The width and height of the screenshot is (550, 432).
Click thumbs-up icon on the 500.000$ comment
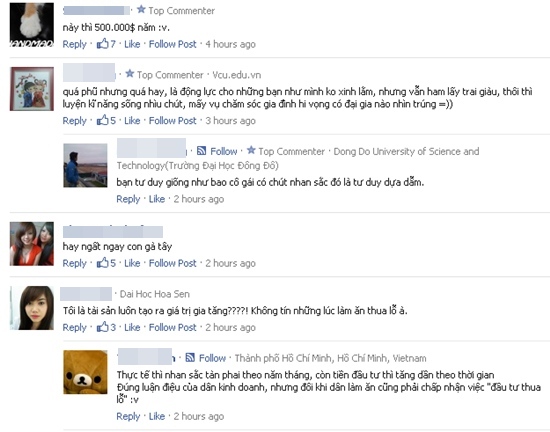(x=102, y=44)
